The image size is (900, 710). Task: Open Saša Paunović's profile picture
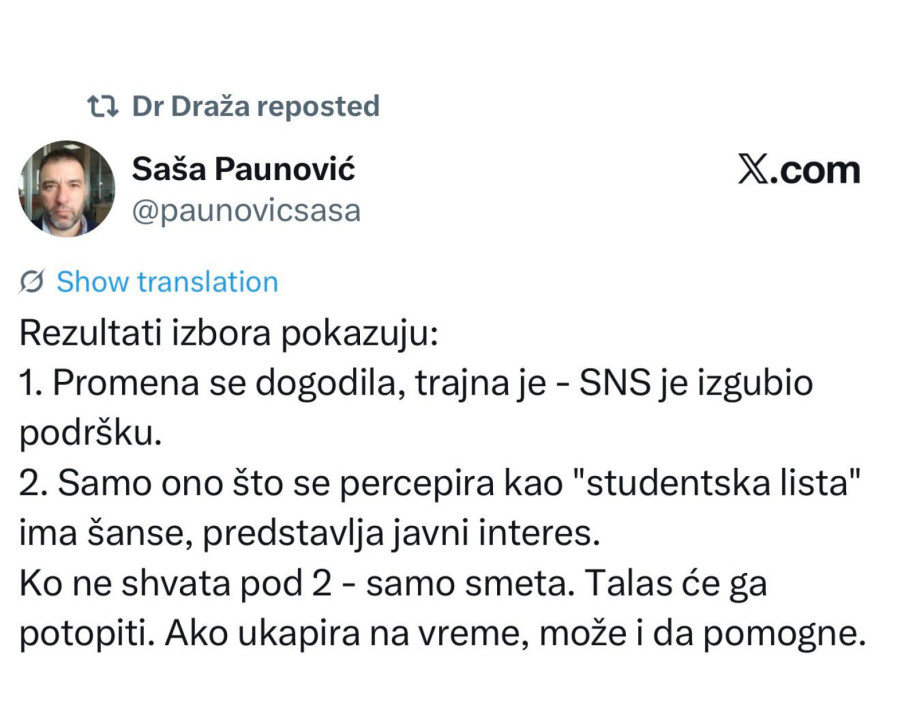(66, 188)
